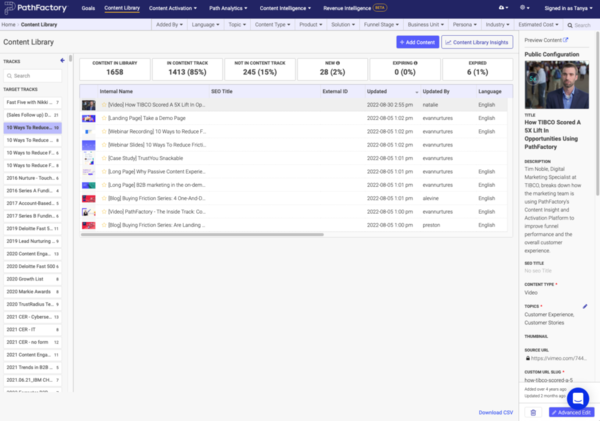
Task: Select 2021 CER - IT track
Action: (x=33, y=330)
